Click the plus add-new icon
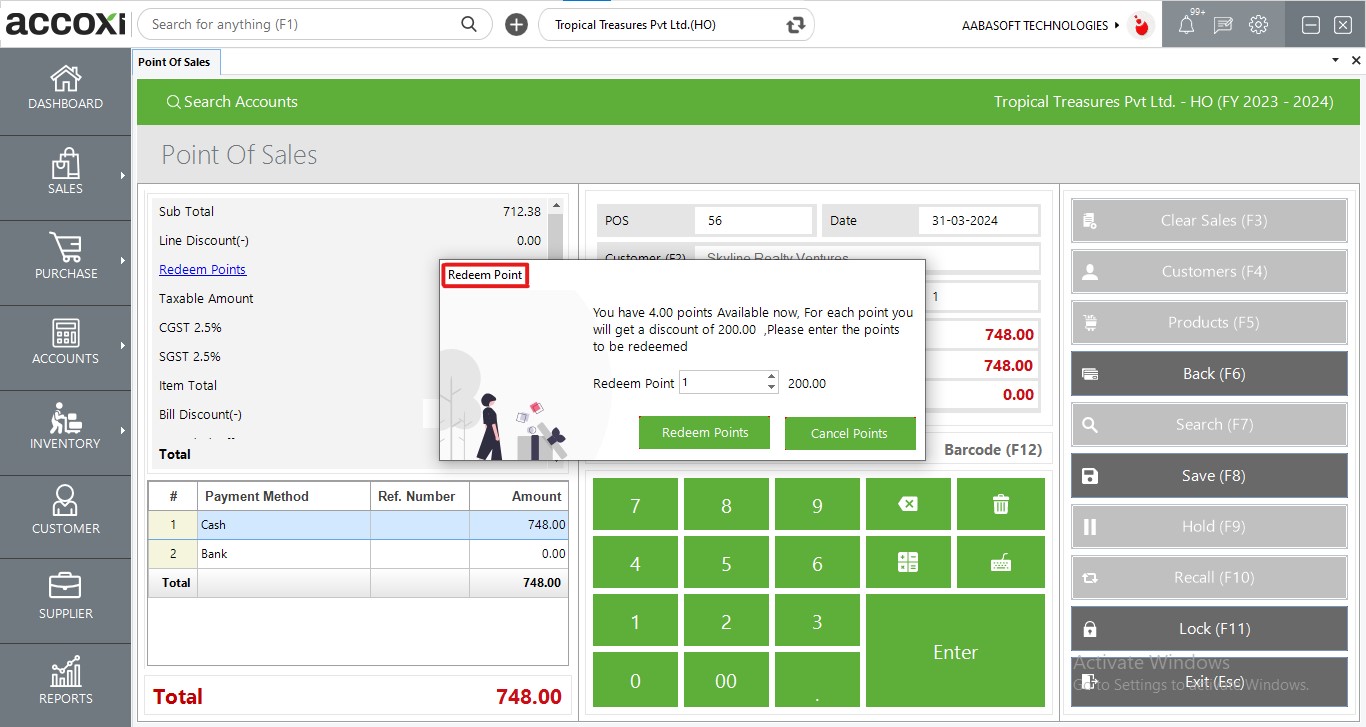Image resolution: width=1366 pixels, height=727 pixels. click(516, 25)
